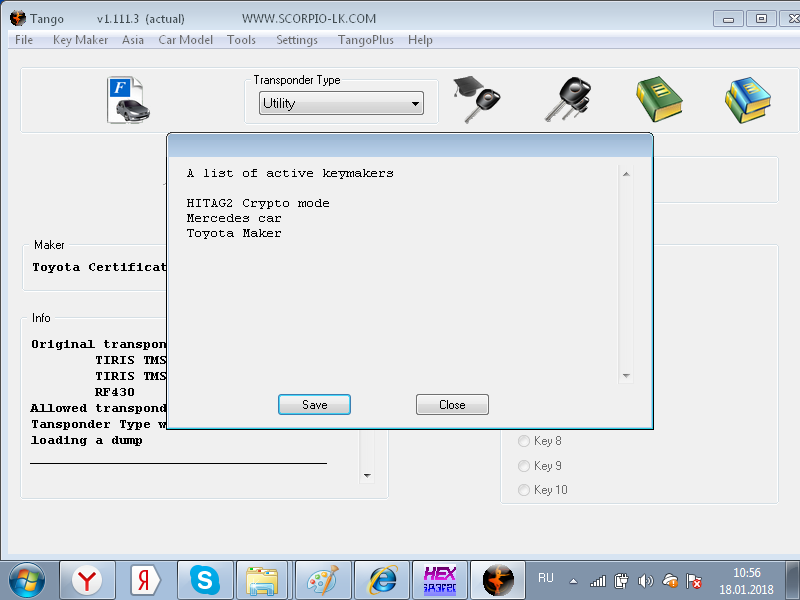Open the car file document icon

[128, 100]
